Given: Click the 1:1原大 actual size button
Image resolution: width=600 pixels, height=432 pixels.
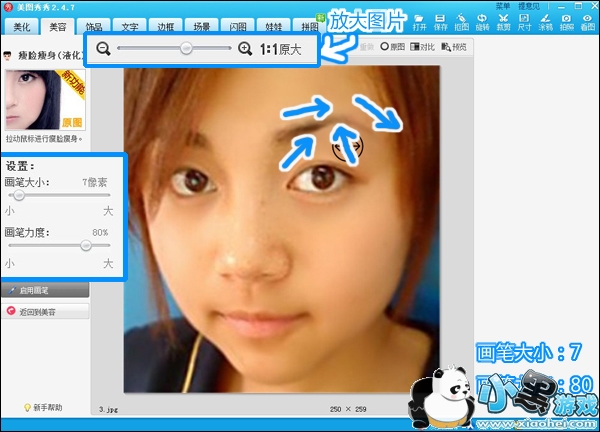Looking at the screenshot, I should pyautogui.click(x=280, y=49).
